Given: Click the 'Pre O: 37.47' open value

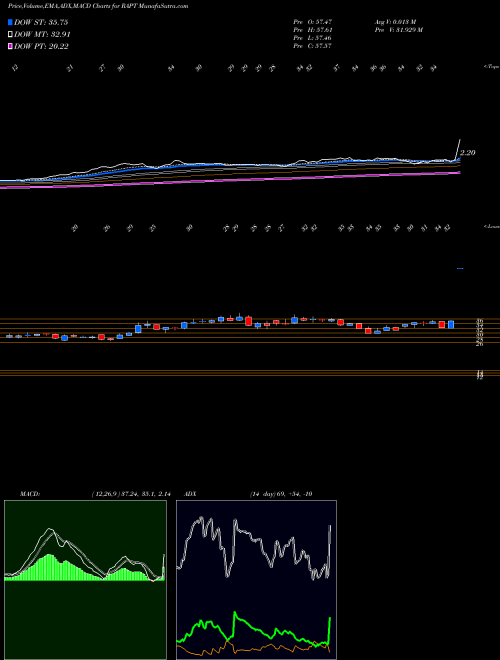Looking at the screenshot, I should [x=313, y=21].
